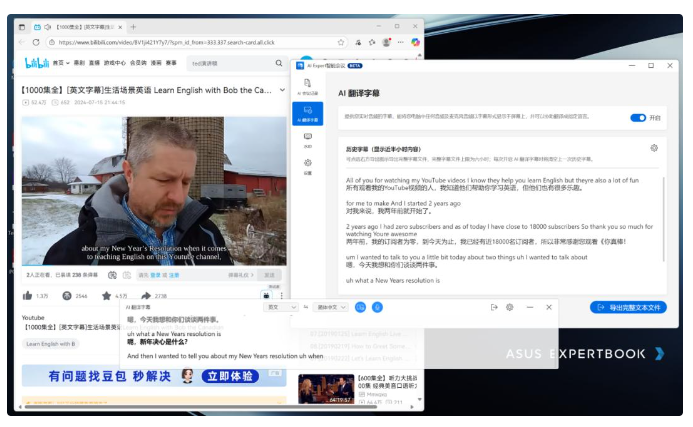
Task: Mute tab via speaker icon
Action: pyautogui.click(x=48, y=27)
